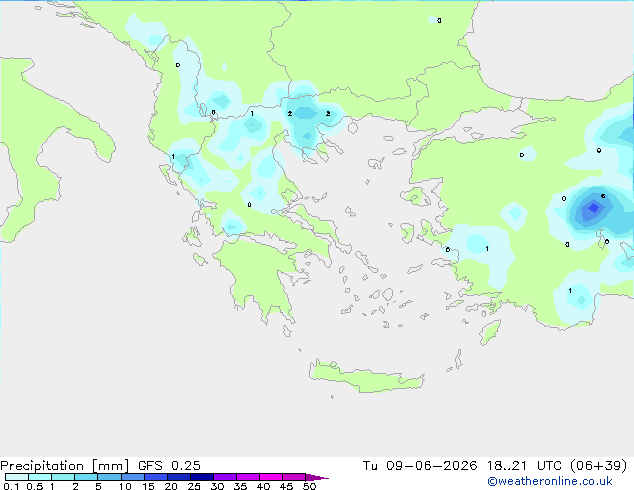Click the 25–30 mm dark navy legend box
The width and height of the screenshot is (634, 490).
(202, 477)
